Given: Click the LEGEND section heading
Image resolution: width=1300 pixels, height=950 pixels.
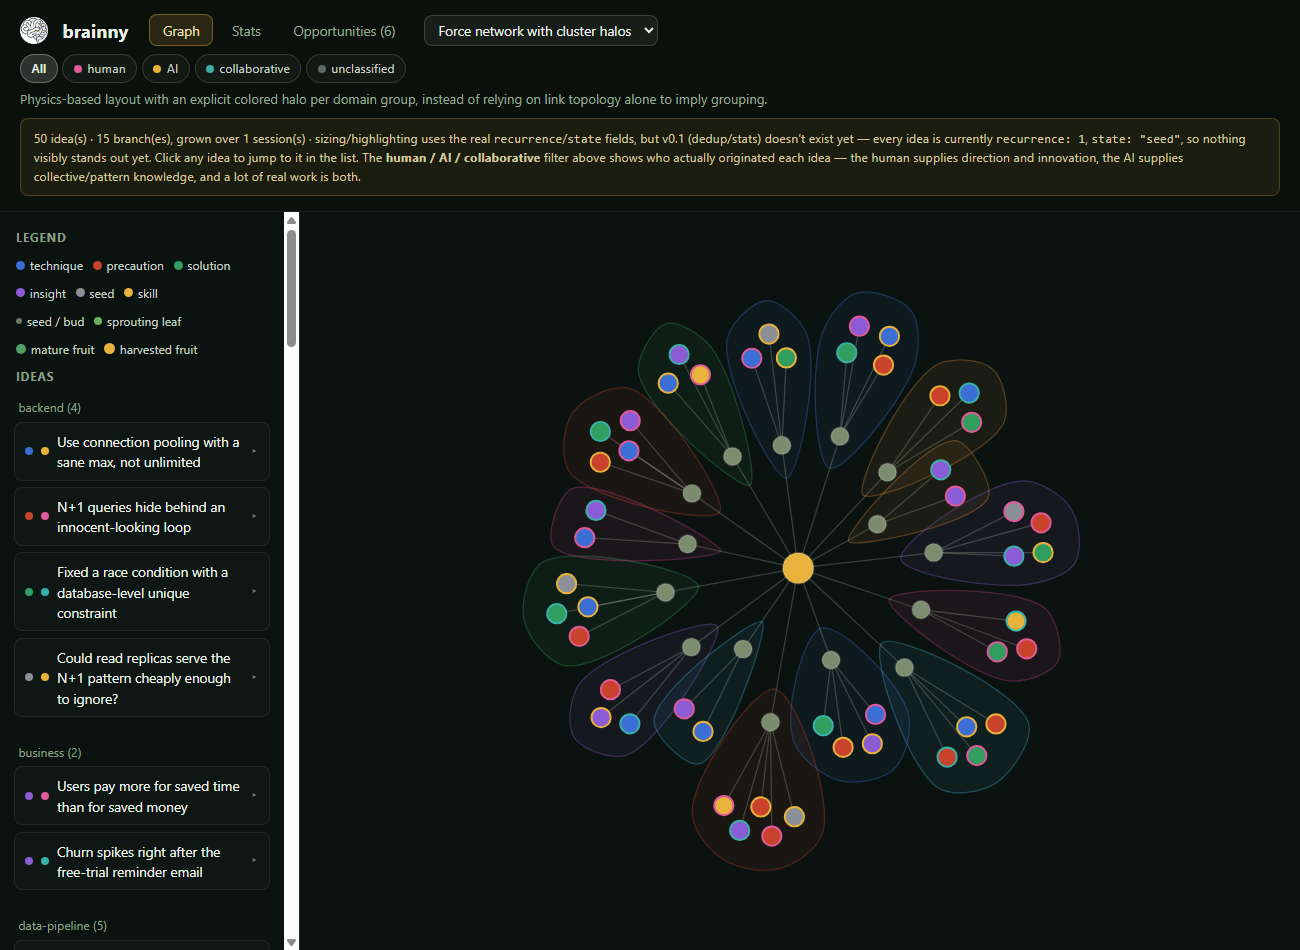Looking at the screenshot, I should (41, 238).
